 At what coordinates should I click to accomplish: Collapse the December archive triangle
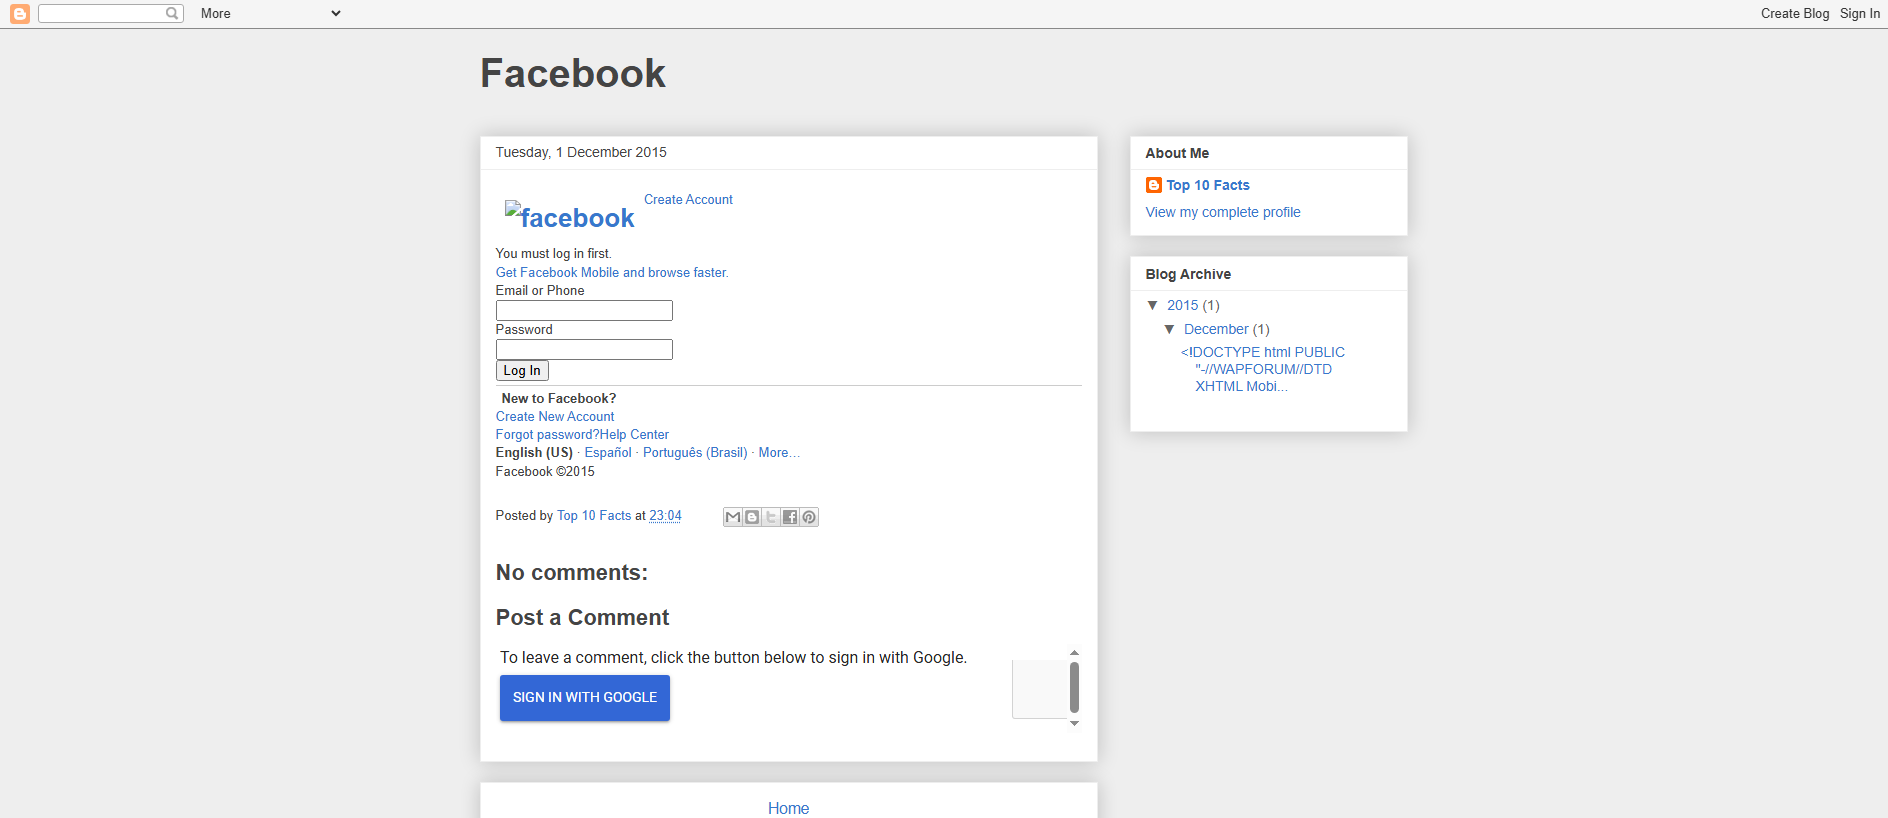coord(1170,329)
